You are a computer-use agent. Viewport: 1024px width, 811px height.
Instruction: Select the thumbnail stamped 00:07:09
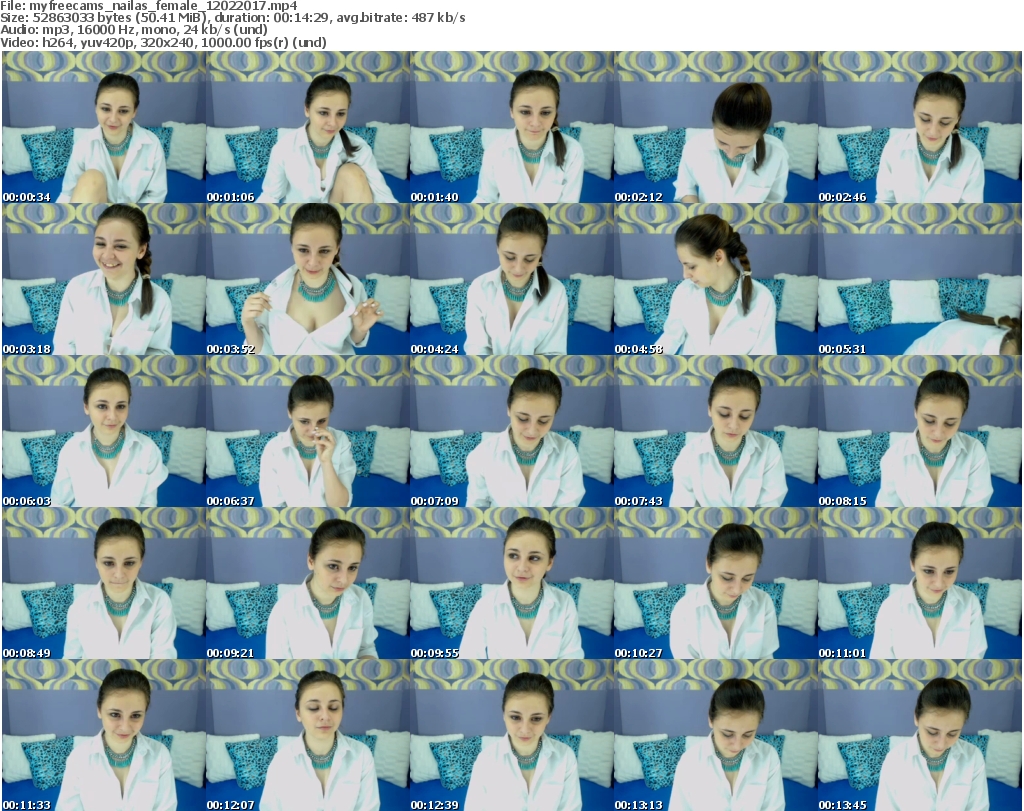click(511, 432)
